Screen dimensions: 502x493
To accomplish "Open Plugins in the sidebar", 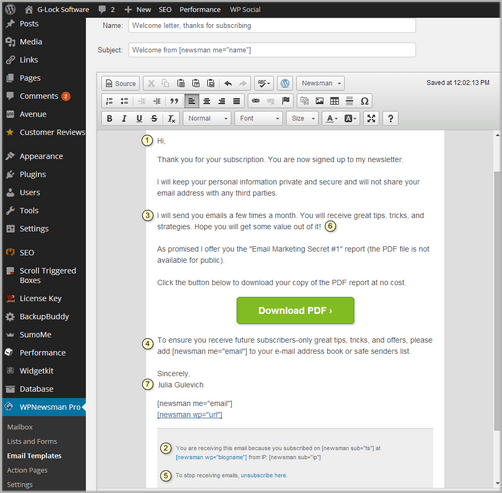I will click(x=33, y=174).
